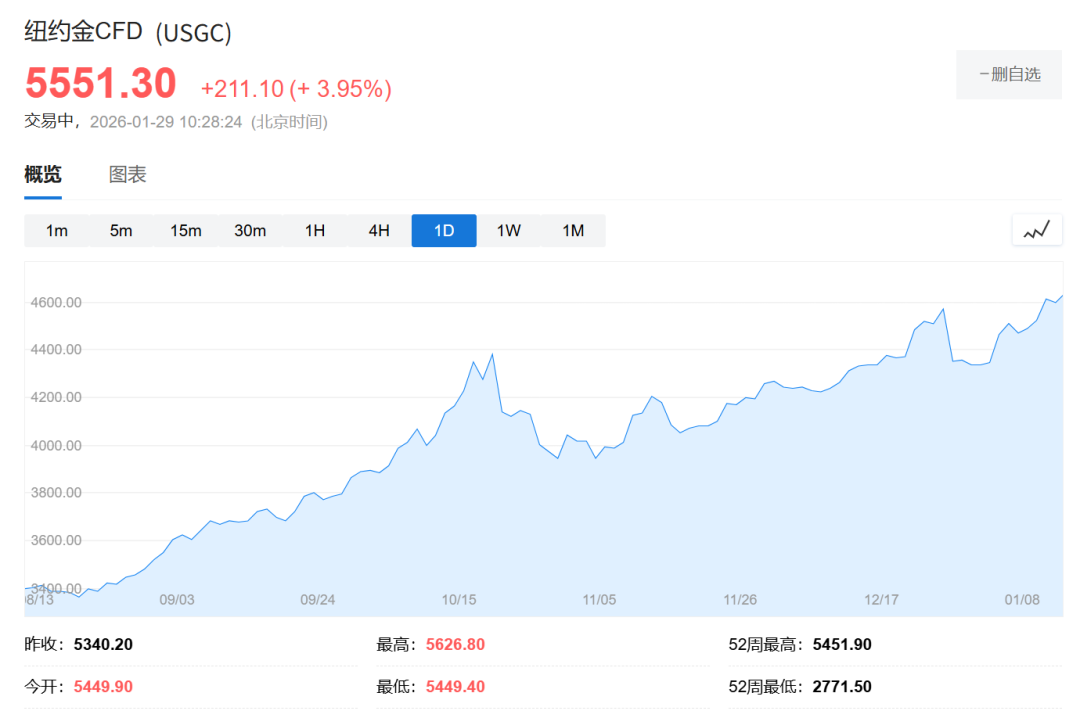Choose the 30m timeframe
Image resolution: width=1080 pixels, height=718 pixels.
pyautogui.click(x=250, y=231)
